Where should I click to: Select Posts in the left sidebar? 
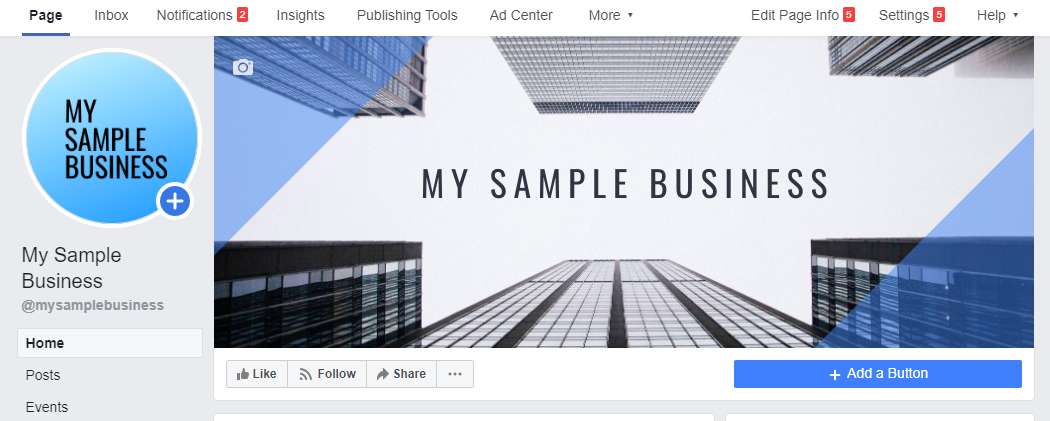43,375
